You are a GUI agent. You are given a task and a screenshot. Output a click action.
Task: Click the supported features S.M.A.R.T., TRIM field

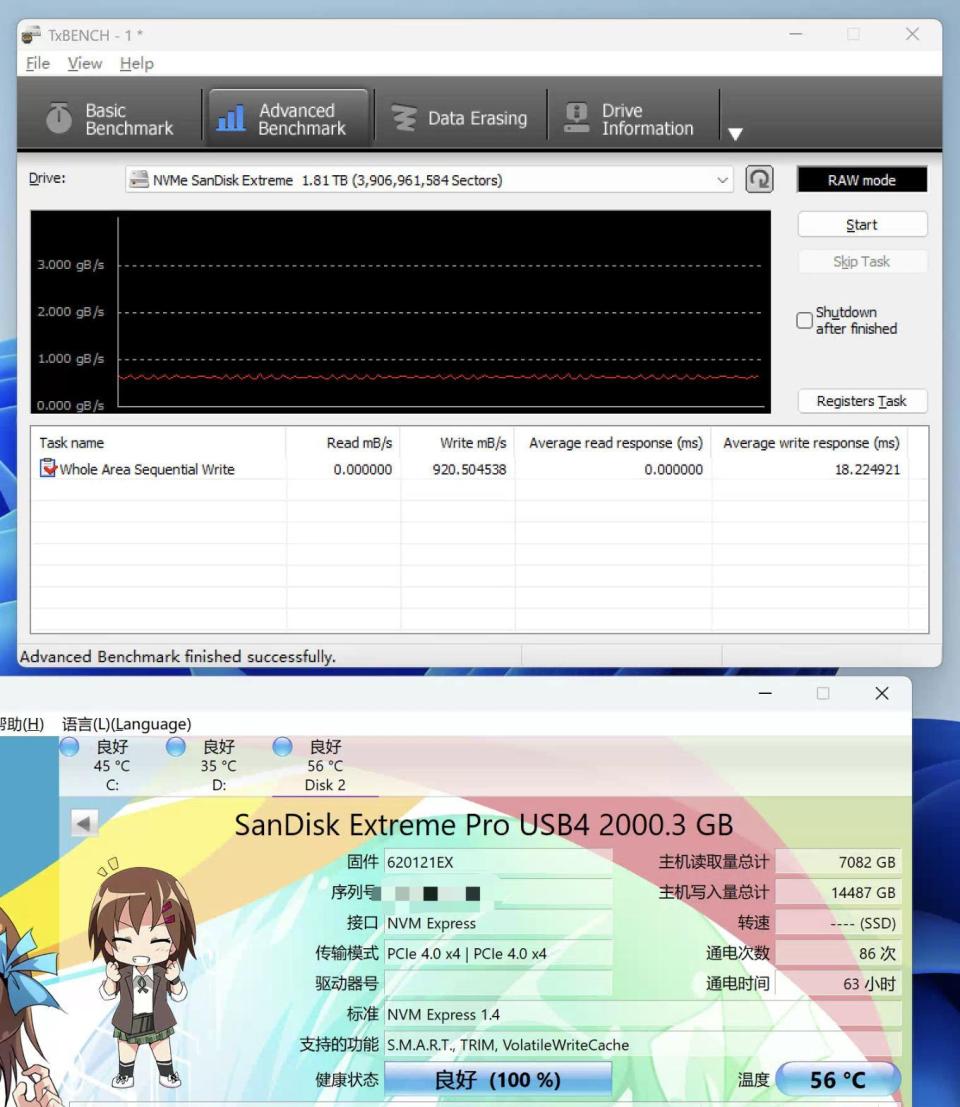pyautogui.click(x=642, y=1045)
